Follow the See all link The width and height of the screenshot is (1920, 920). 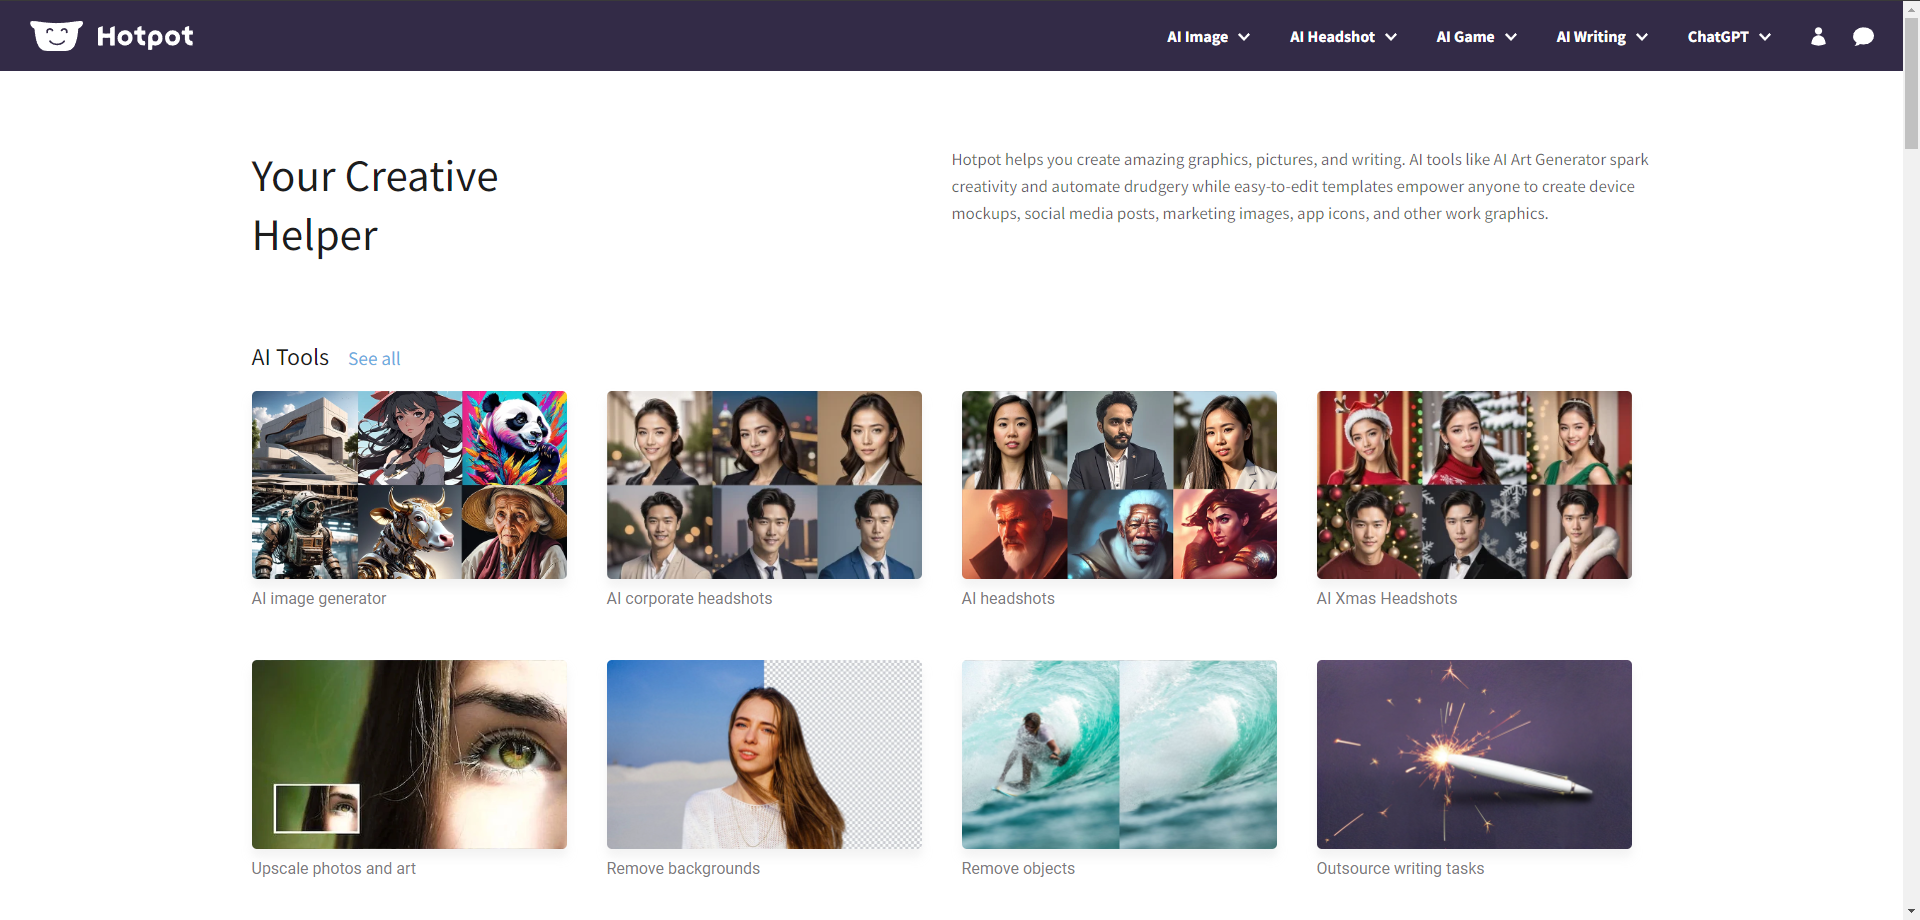(x=374, y=359)
